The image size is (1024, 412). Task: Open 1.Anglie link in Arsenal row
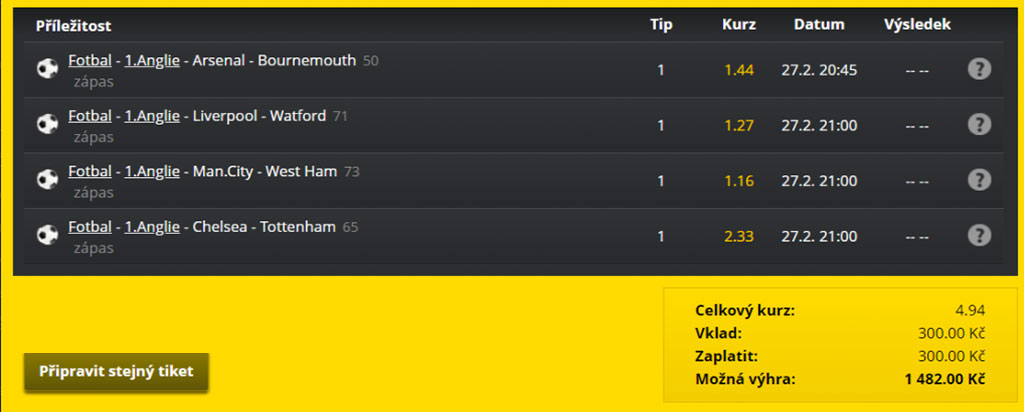click(152, 60)
